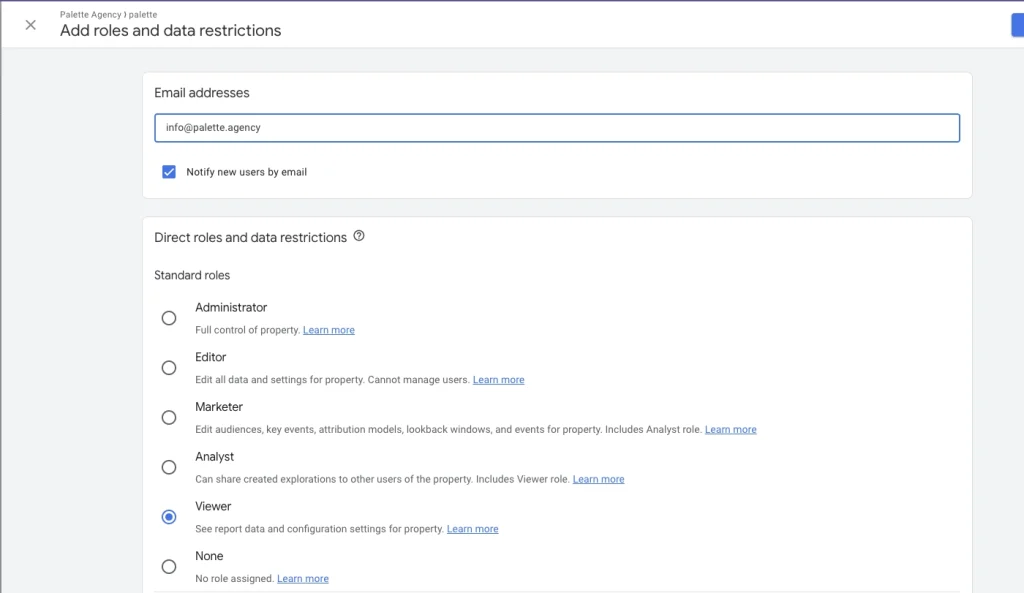Click the 'Palette Agency' breadcrumb text

click(x=90, y=14)
